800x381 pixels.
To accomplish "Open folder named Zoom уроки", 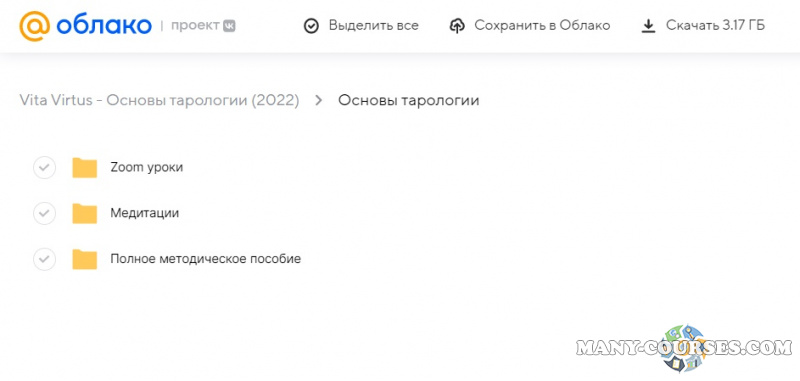I will pyautogui.click(x=146, y=167).
